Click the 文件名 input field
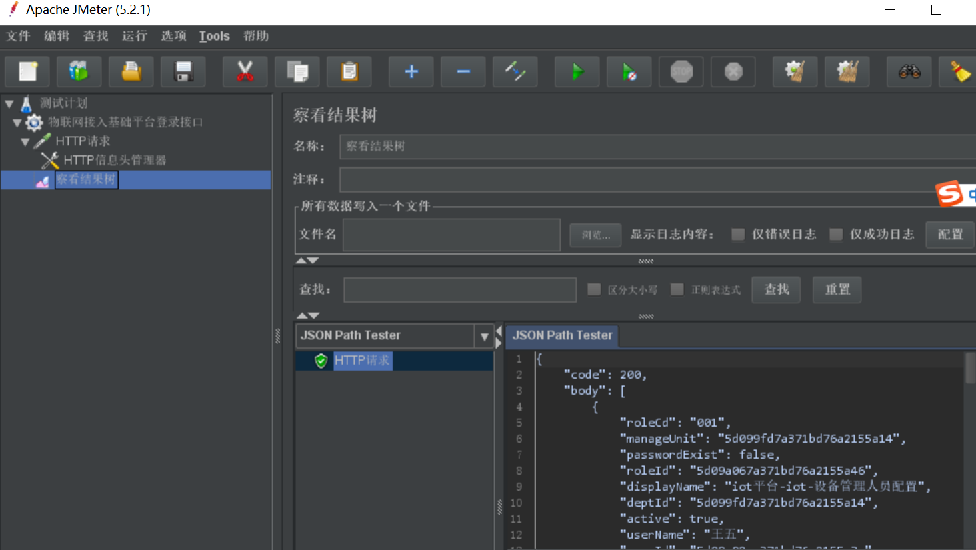 point(452,235)
